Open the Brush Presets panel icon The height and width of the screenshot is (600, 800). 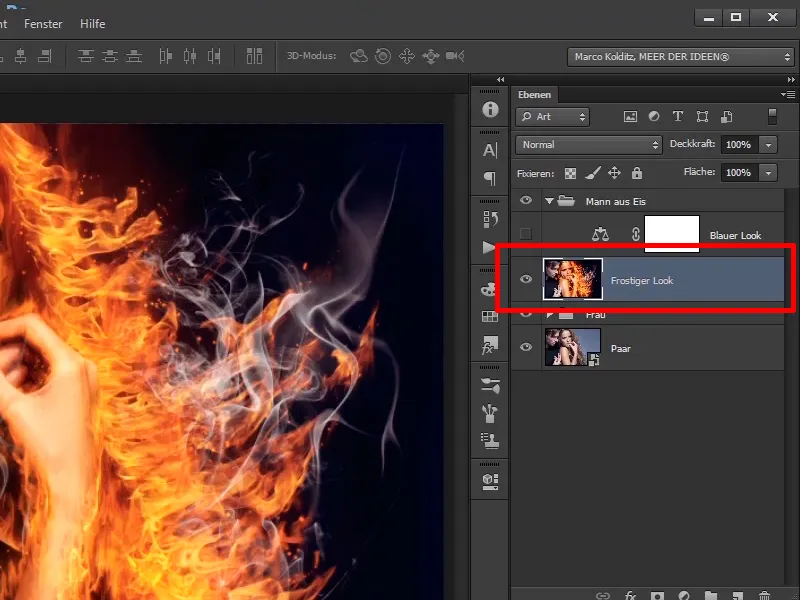pyautogui.click(x=490, y=385)
